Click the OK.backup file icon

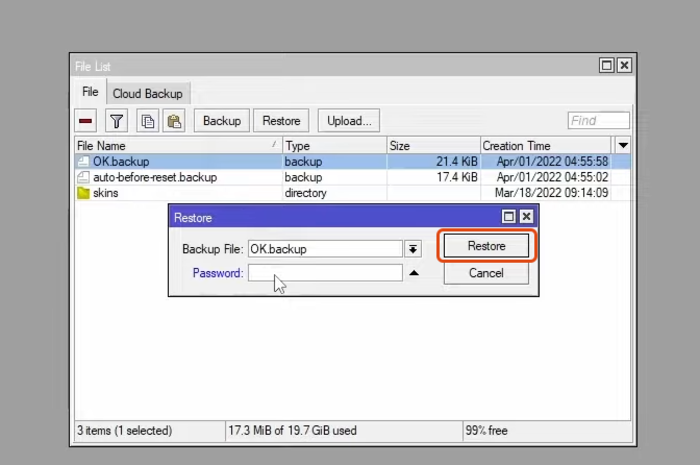click(84, 161)
